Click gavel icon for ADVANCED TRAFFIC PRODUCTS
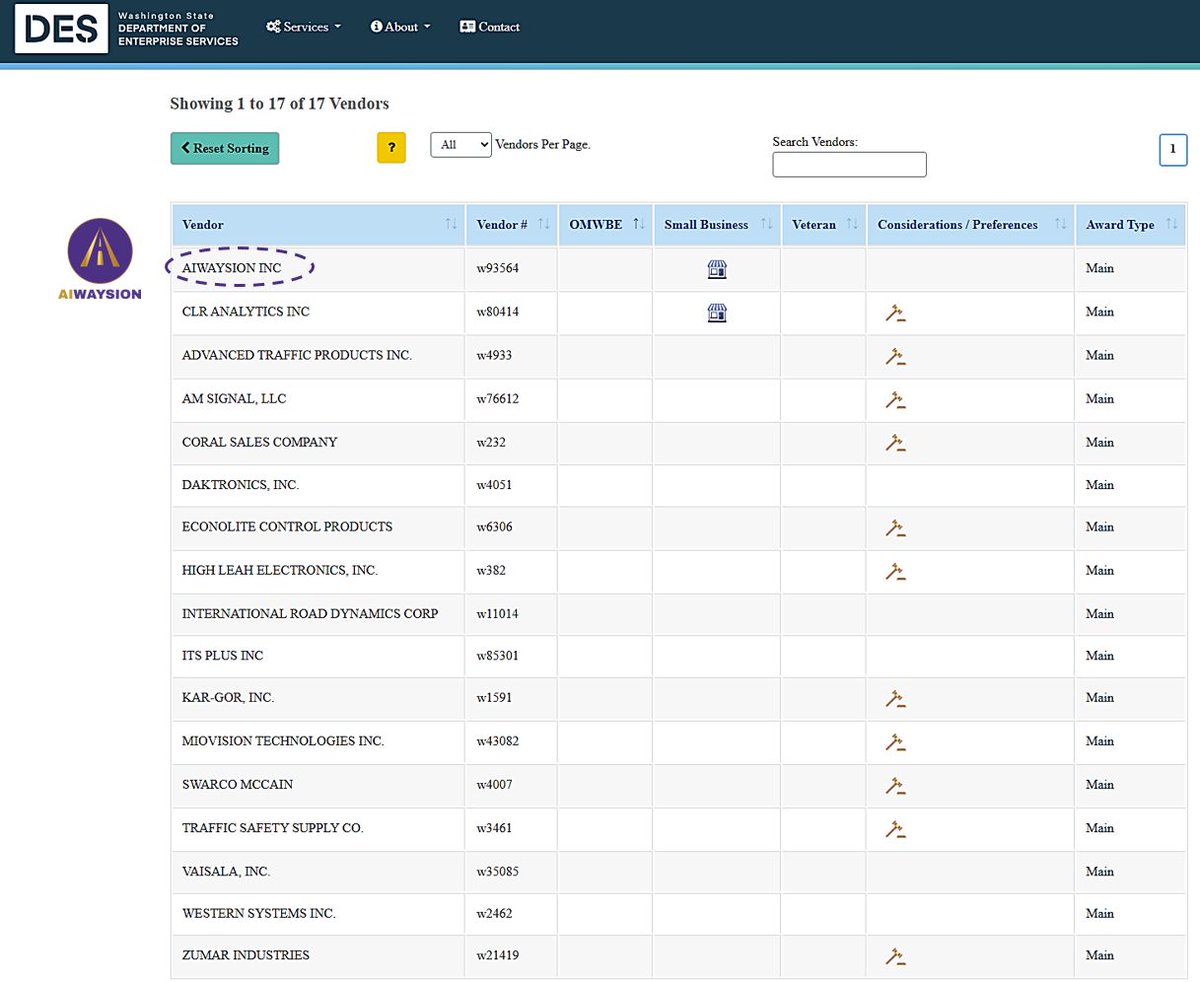1200x982 pixels. point(895,356)
